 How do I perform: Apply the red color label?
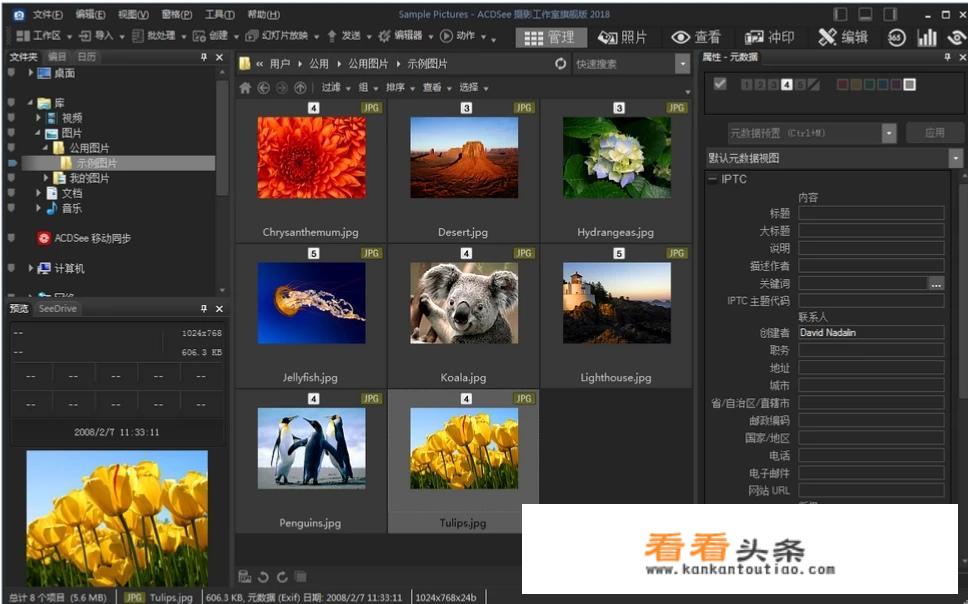[x=842, y=85]
